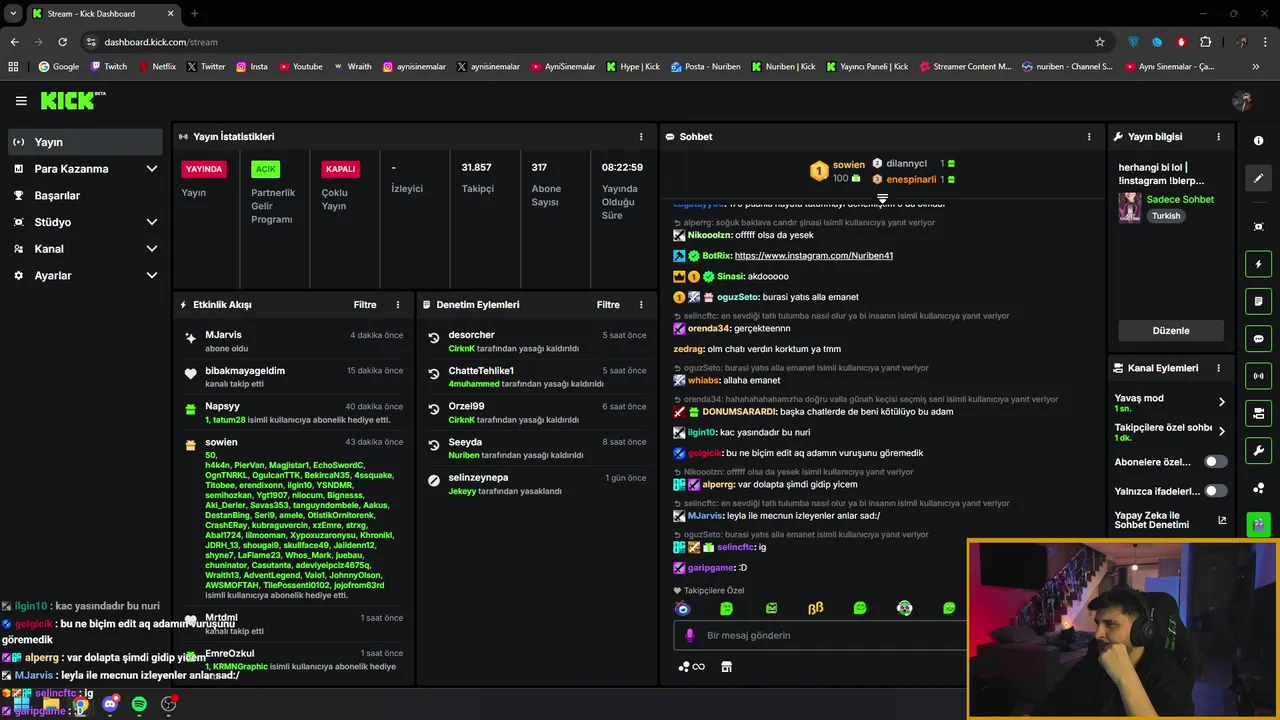
Task: Open the Filtre dropdown in Denetim Eylemleri
Action: (x=608, y=305)
